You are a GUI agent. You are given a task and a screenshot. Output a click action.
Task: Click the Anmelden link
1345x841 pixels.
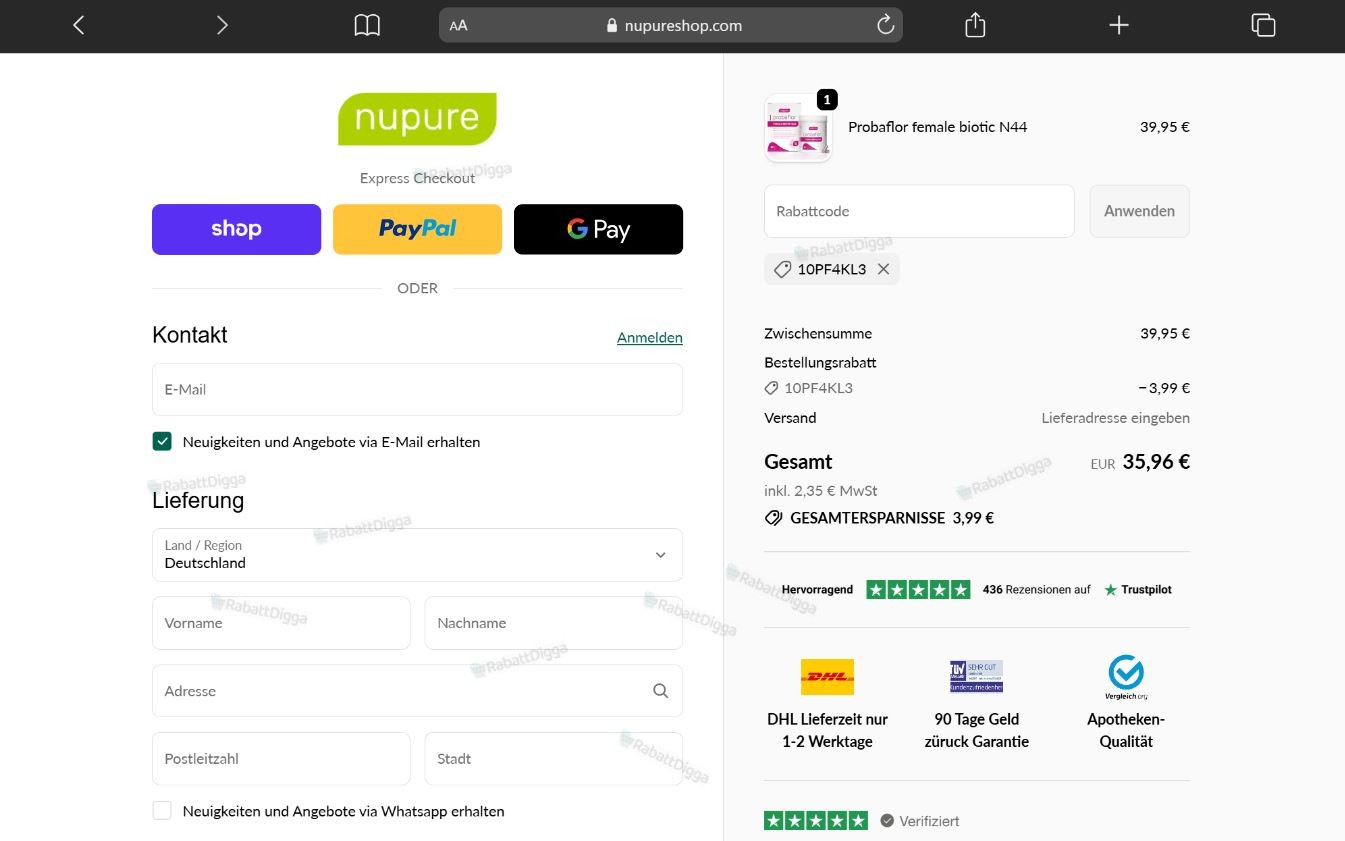[650, 338]
